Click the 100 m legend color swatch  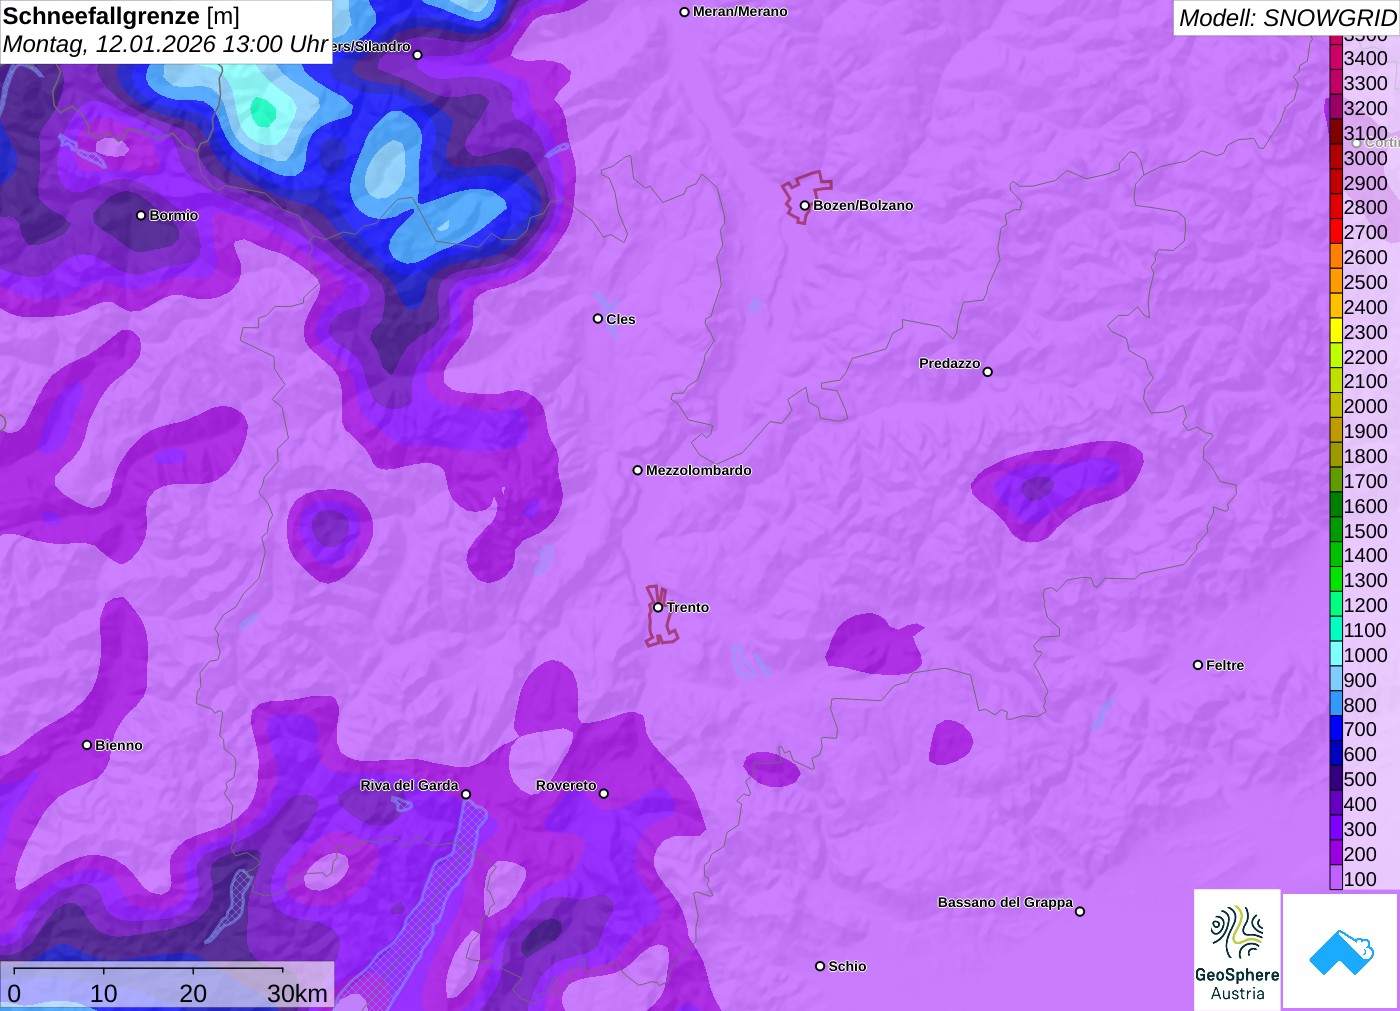pyautogui.click(x=1336, y=878)
